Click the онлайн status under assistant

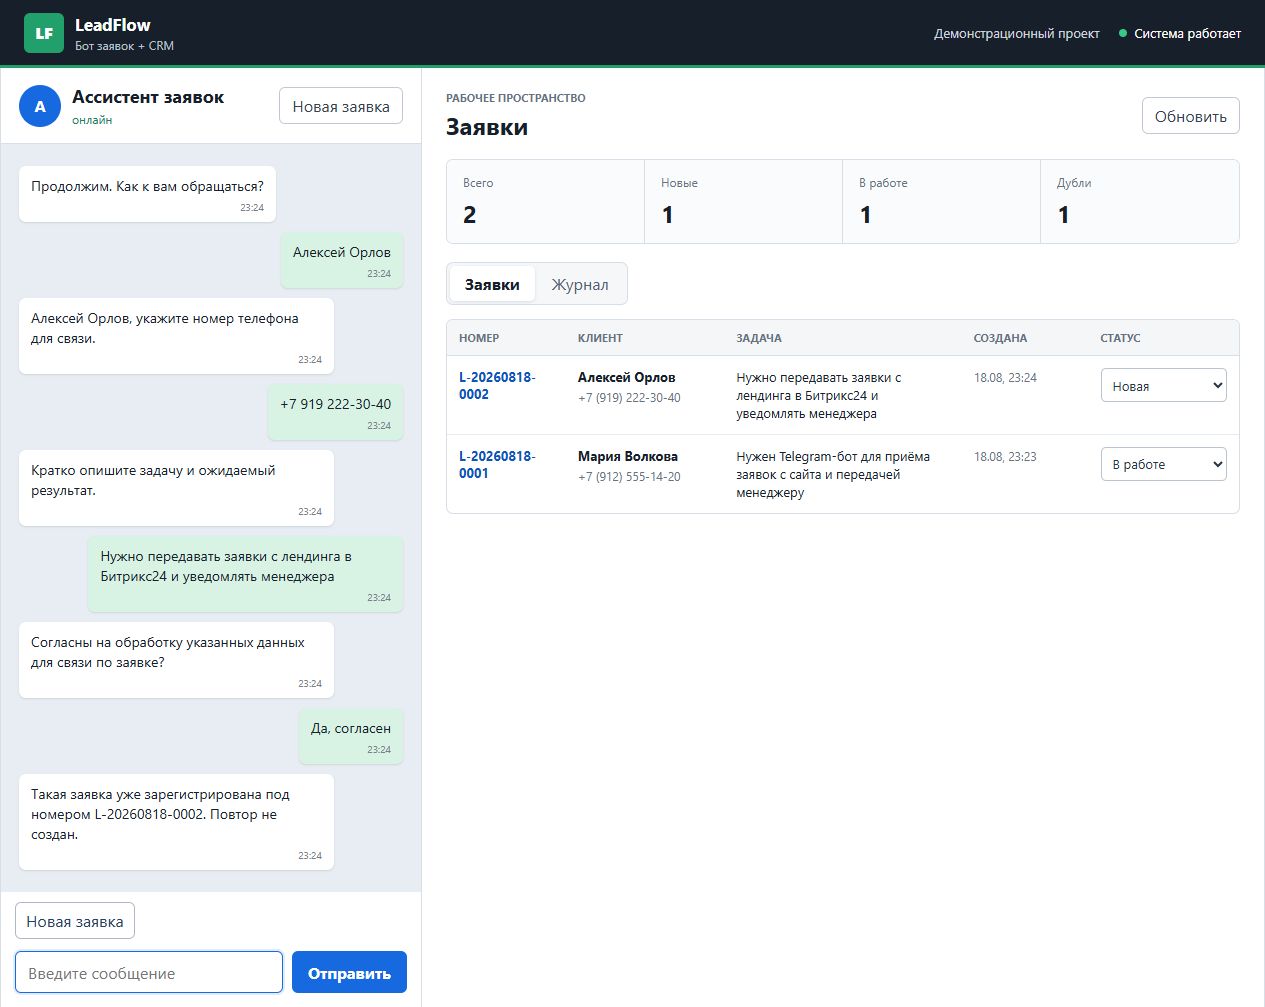(x=92, y=120)
